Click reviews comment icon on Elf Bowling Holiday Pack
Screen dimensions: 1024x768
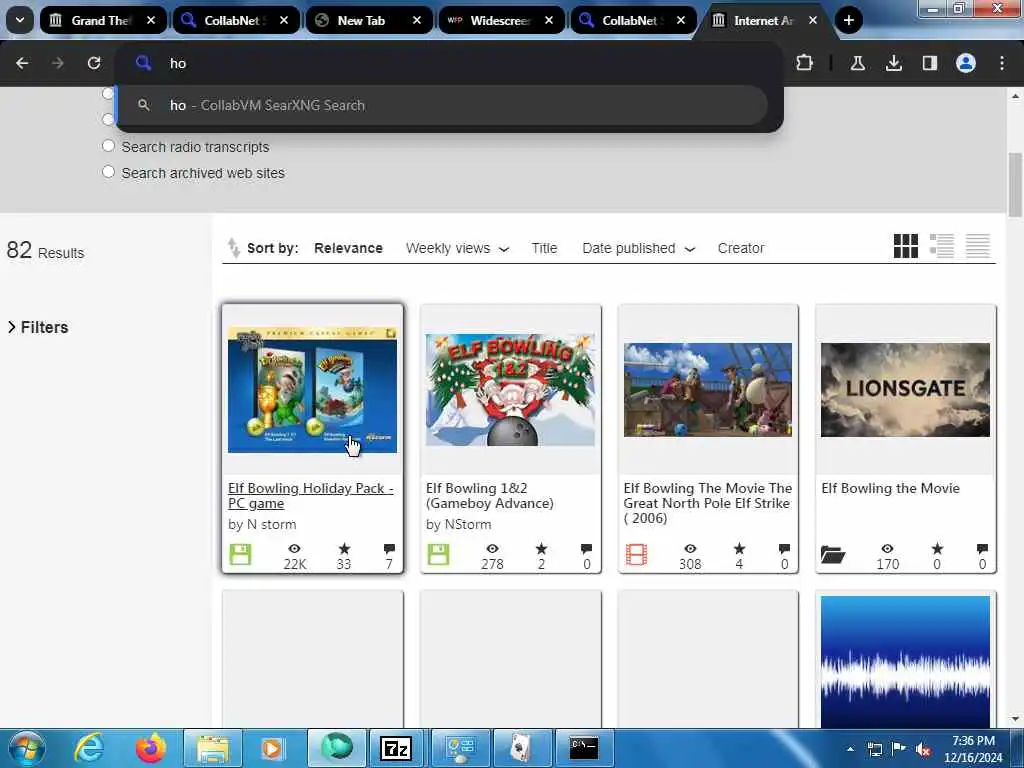pyautogui.click(x=389, y=549)
